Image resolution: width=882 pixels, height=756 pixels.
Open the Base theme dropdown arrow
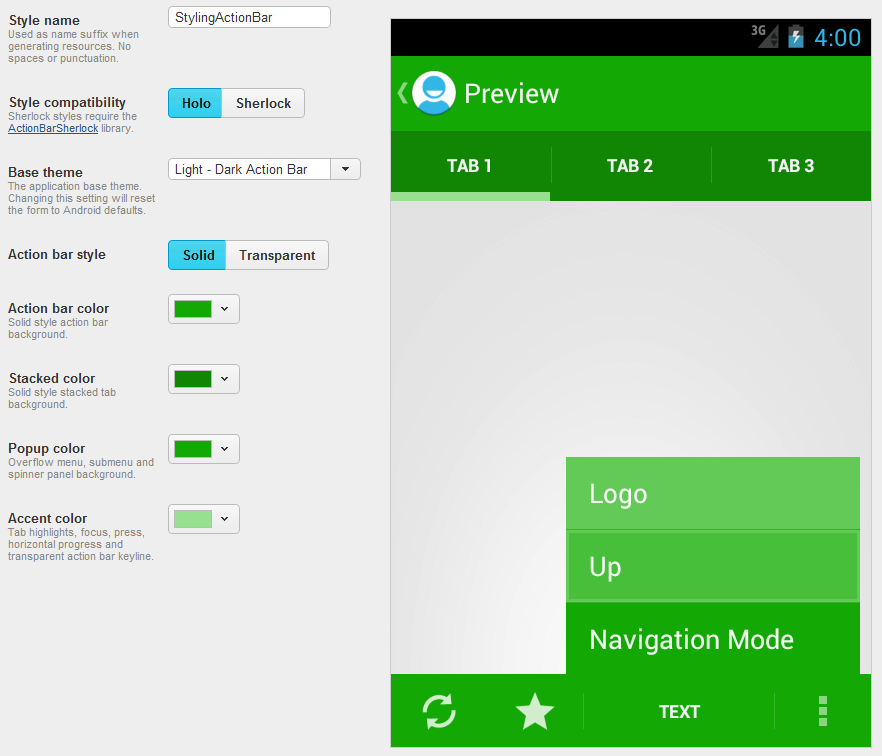pyautogui.click(x=345, y=169)
